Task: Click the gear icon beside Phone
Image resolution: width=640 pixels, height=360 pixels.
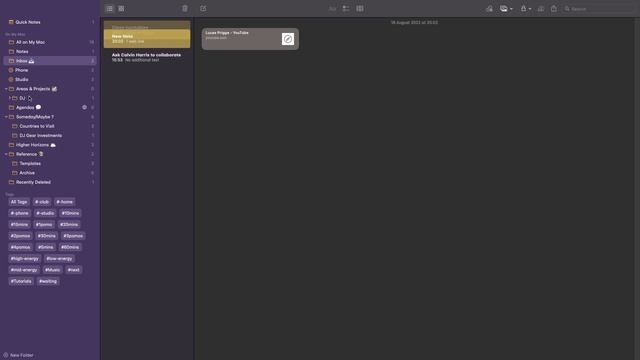Action: [x=11, y=70]
